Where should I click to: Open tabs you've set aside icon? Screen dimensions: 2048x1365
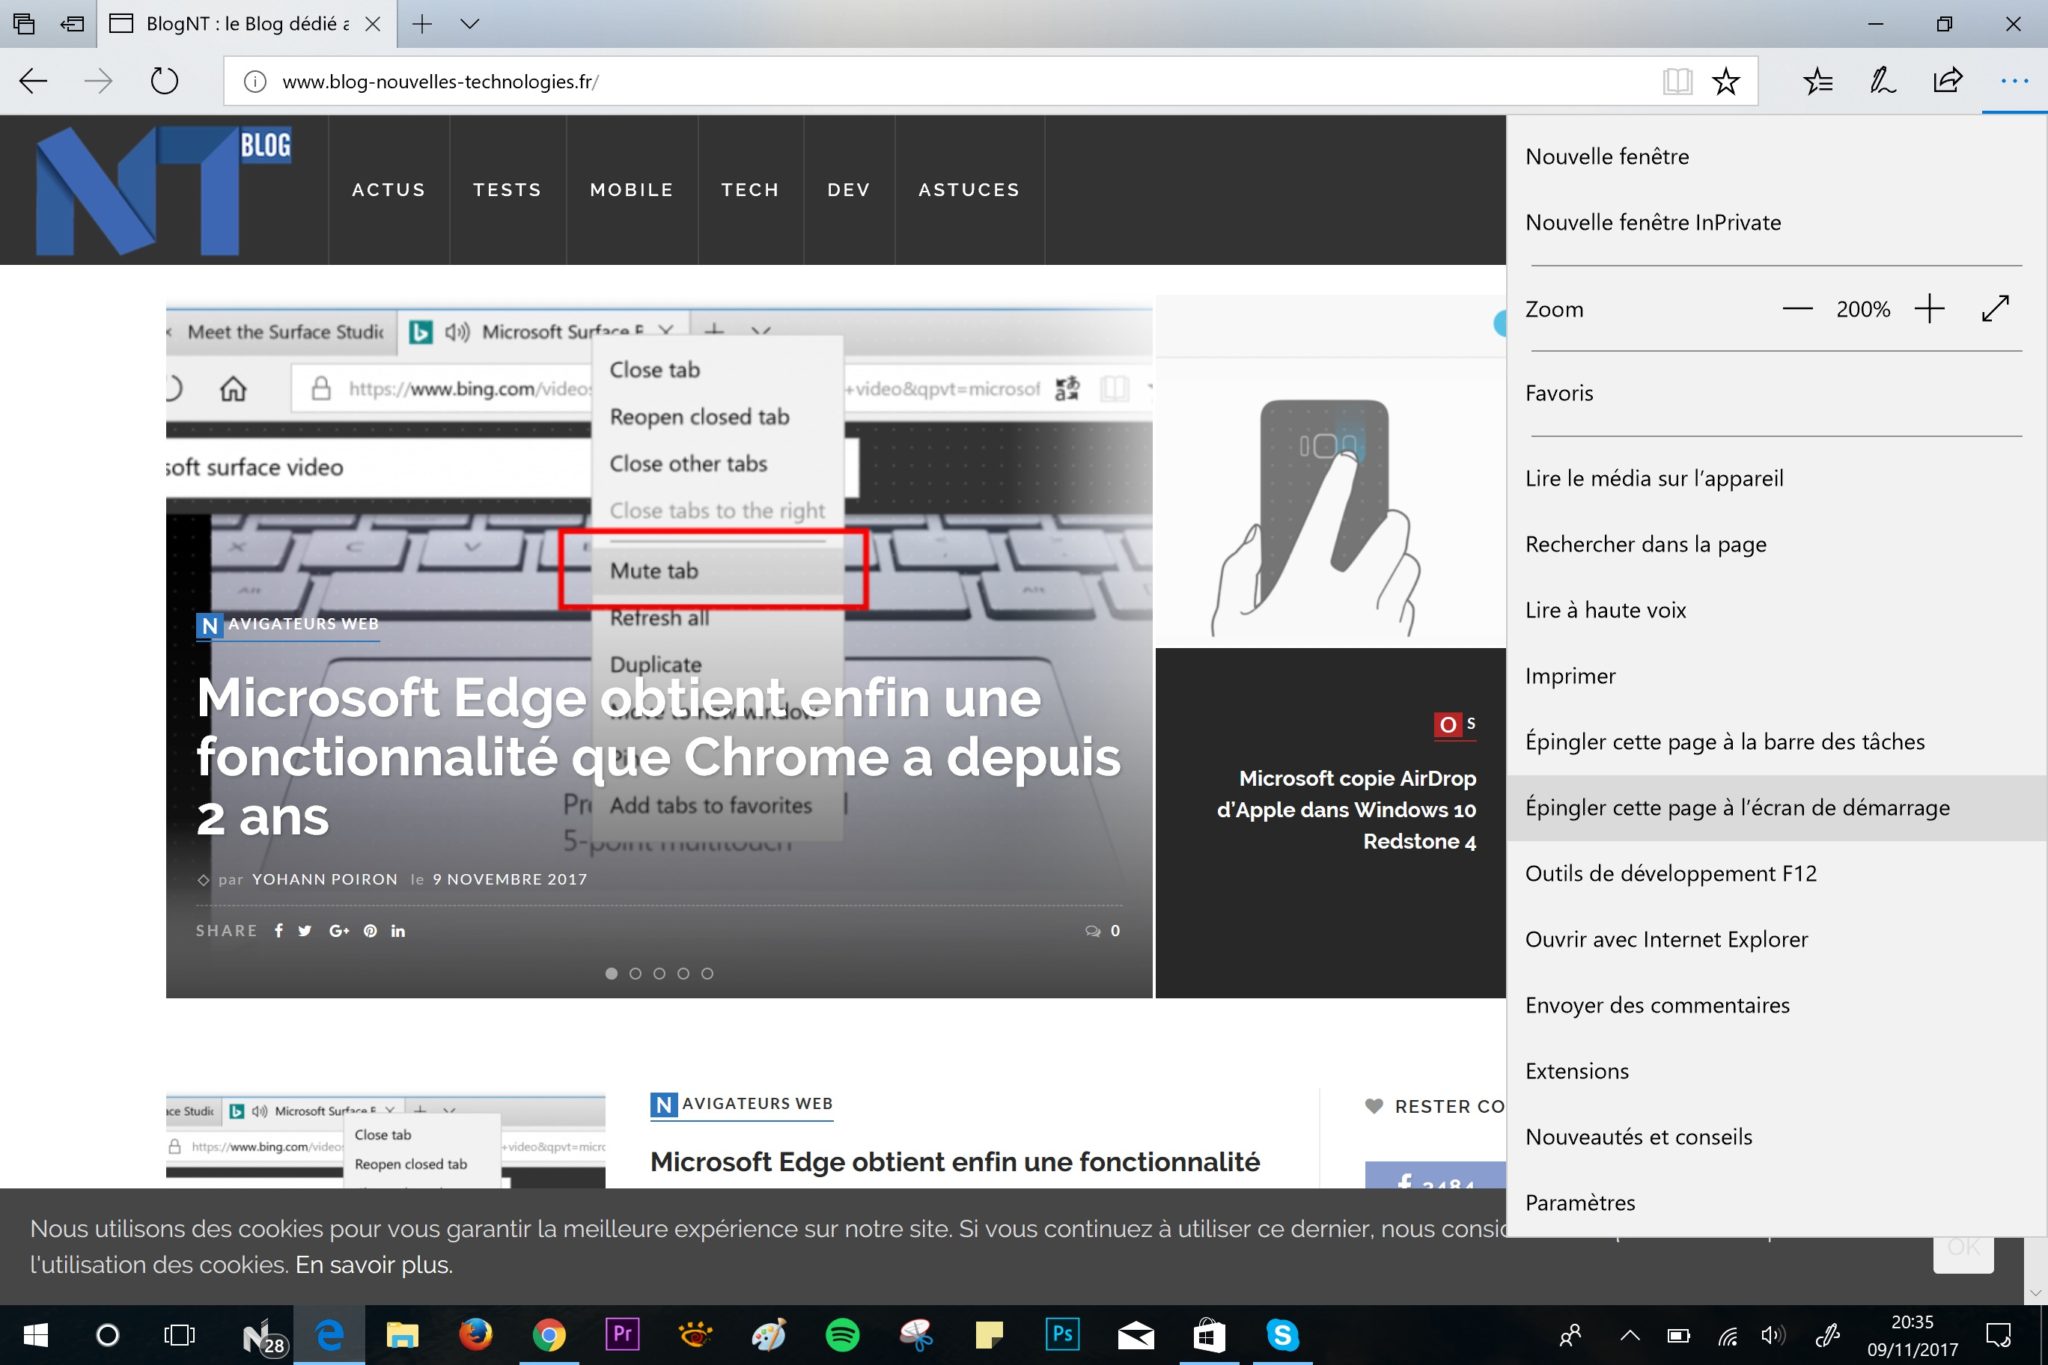(24, 24)
